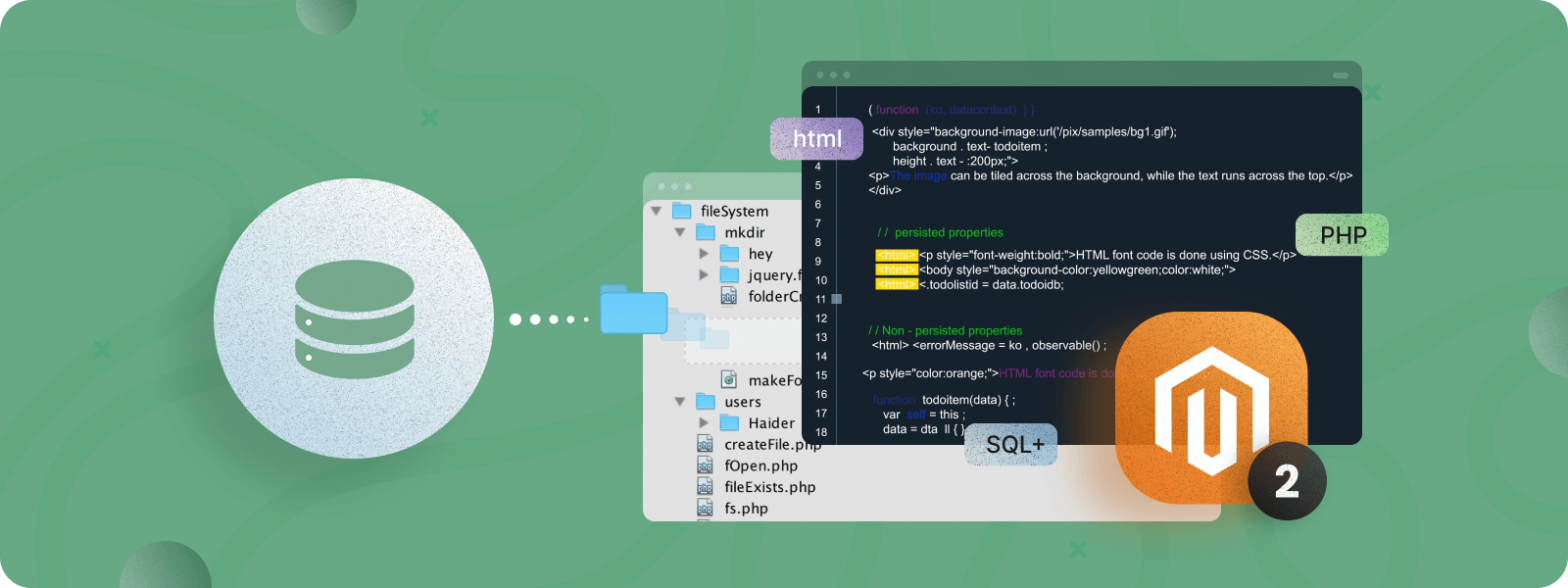Select the createFile.php file icon
1568x588 pixels.
707,445
